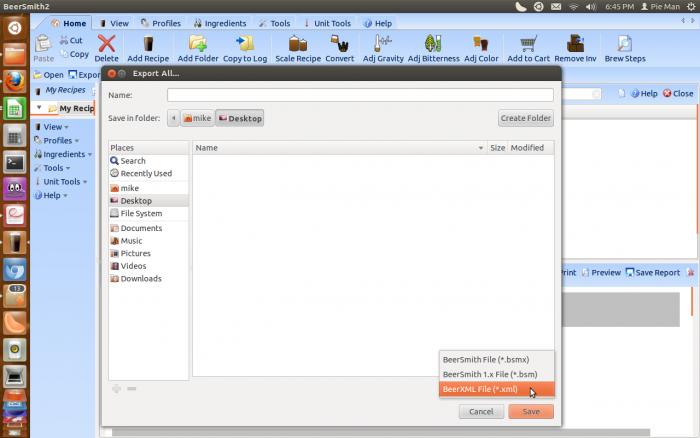
Task: Click the Copy toolbar item
Action: pos(75,54)
